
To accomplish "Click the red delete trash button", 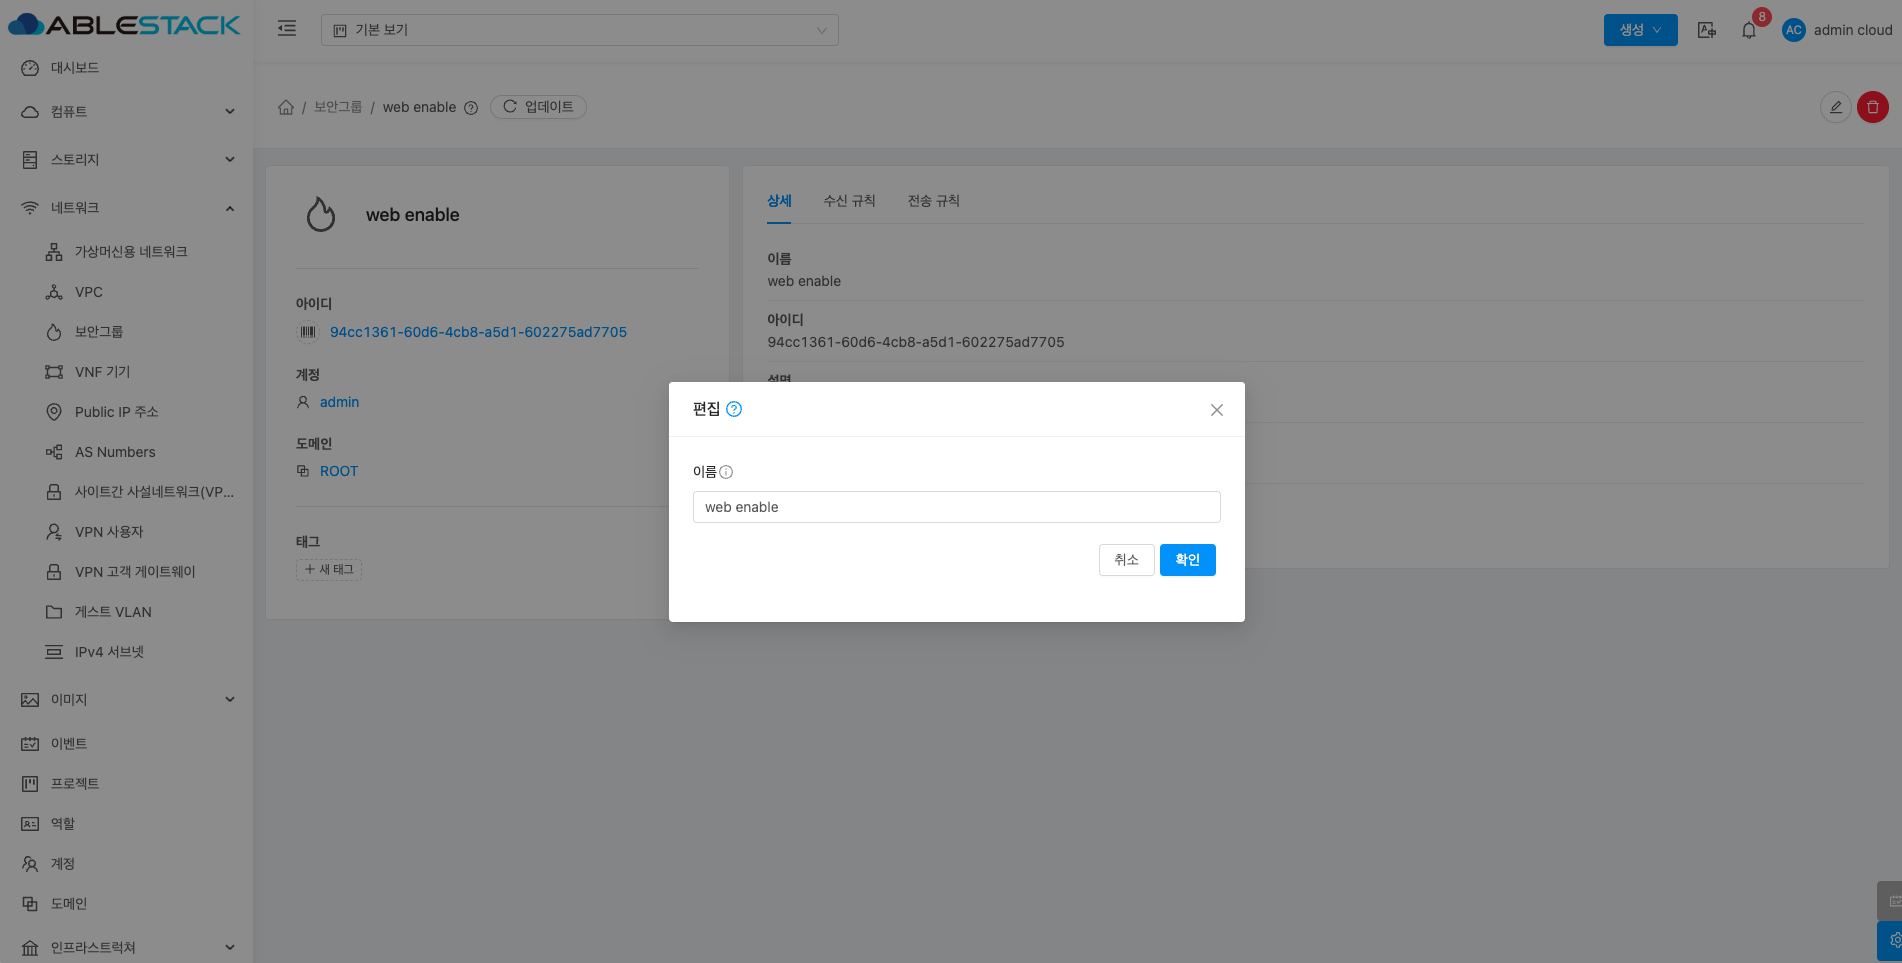I will click(1873, 107).
